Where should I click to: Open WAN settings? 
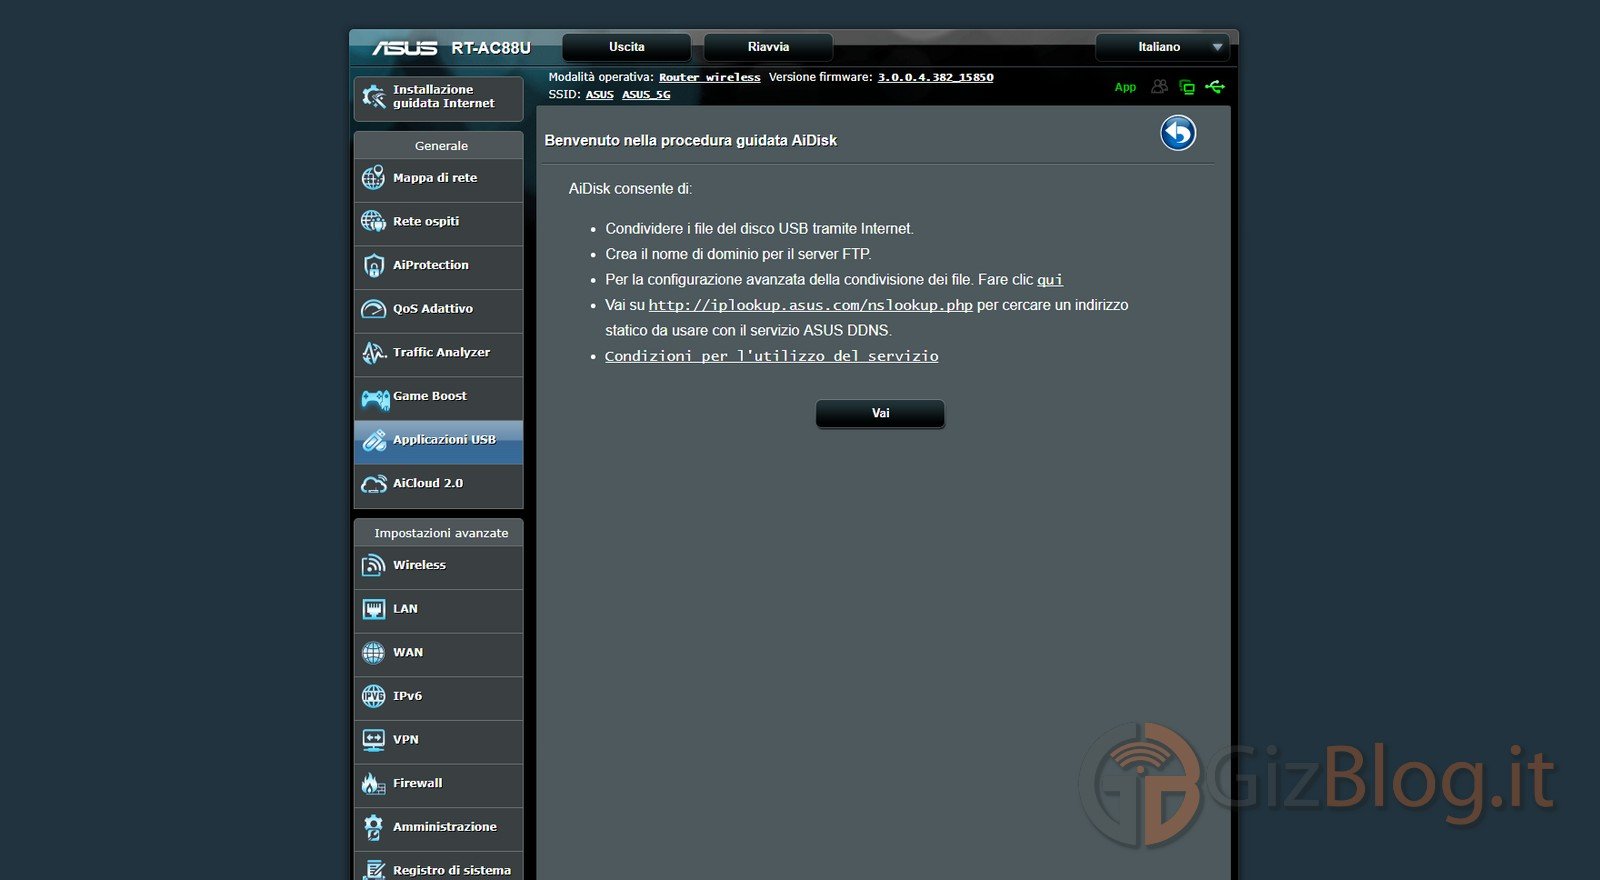438,653
